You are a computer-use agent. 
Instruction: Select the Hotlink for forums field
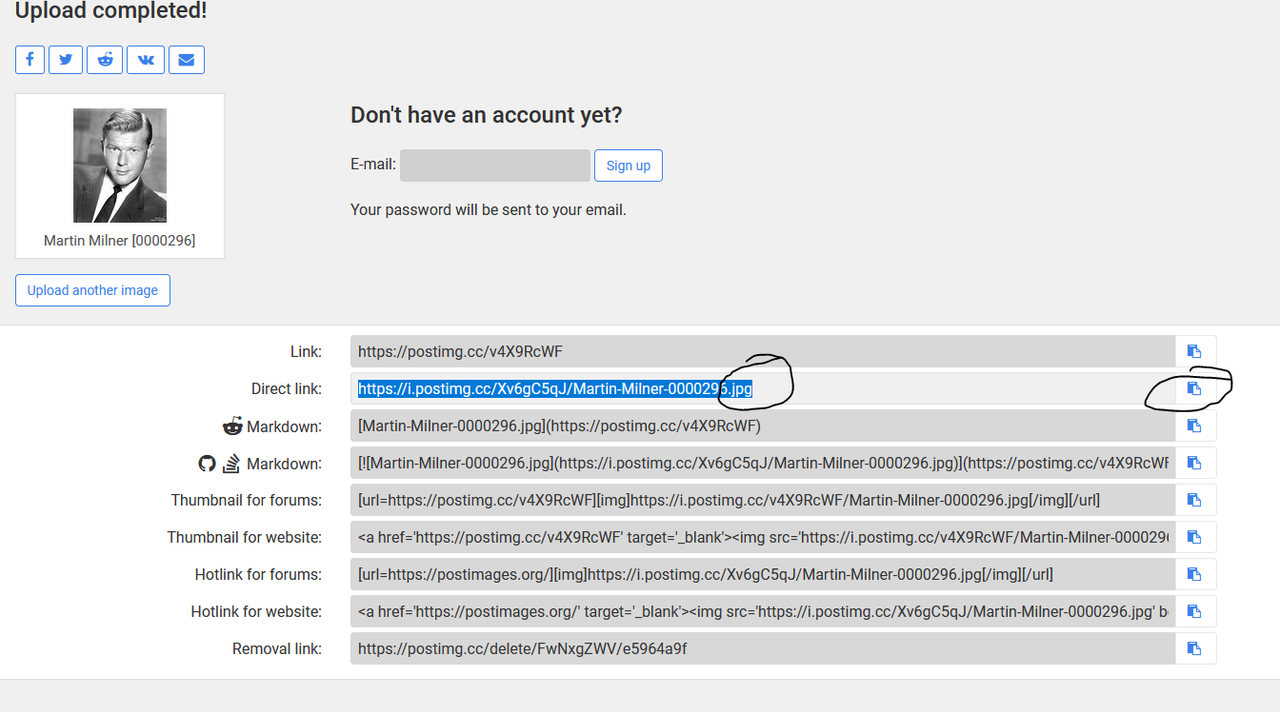[x=763, y=574]
